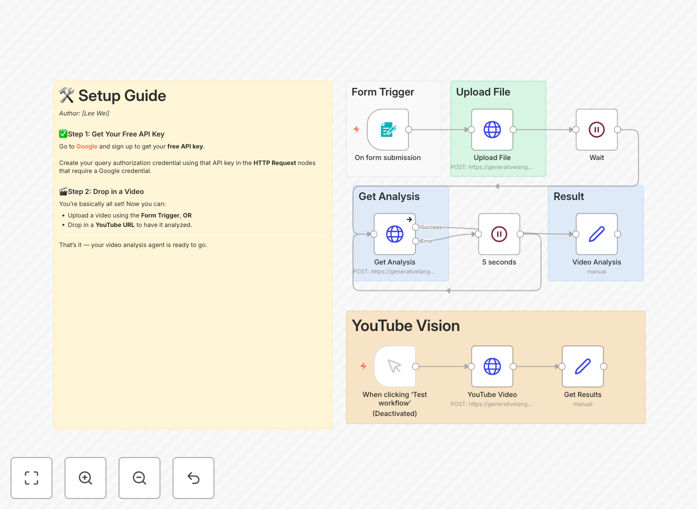Screen dimensions: 697x509
Task: Click the fit-to-view canvas button
Action: 32,478
